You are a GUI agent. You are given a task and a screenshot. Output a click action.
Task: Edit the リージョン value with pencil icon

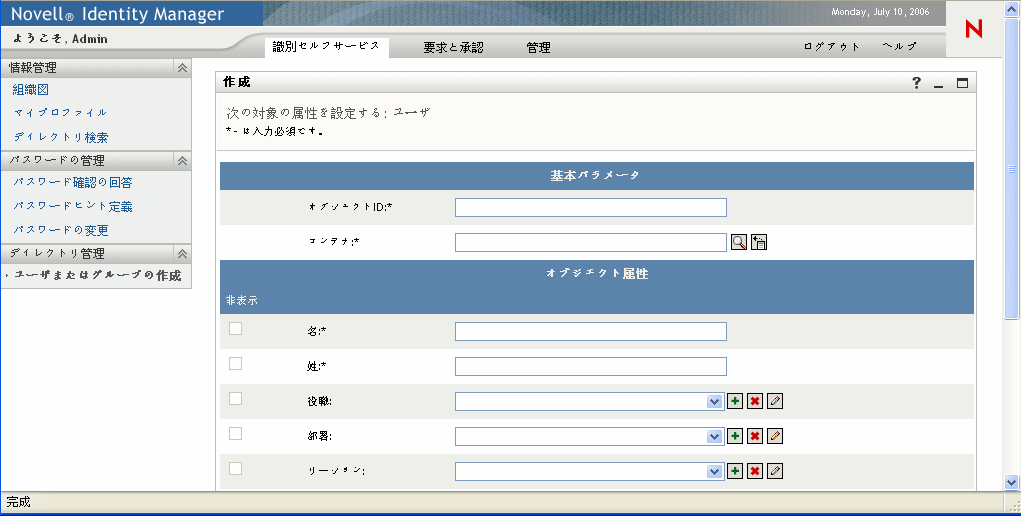775,471
